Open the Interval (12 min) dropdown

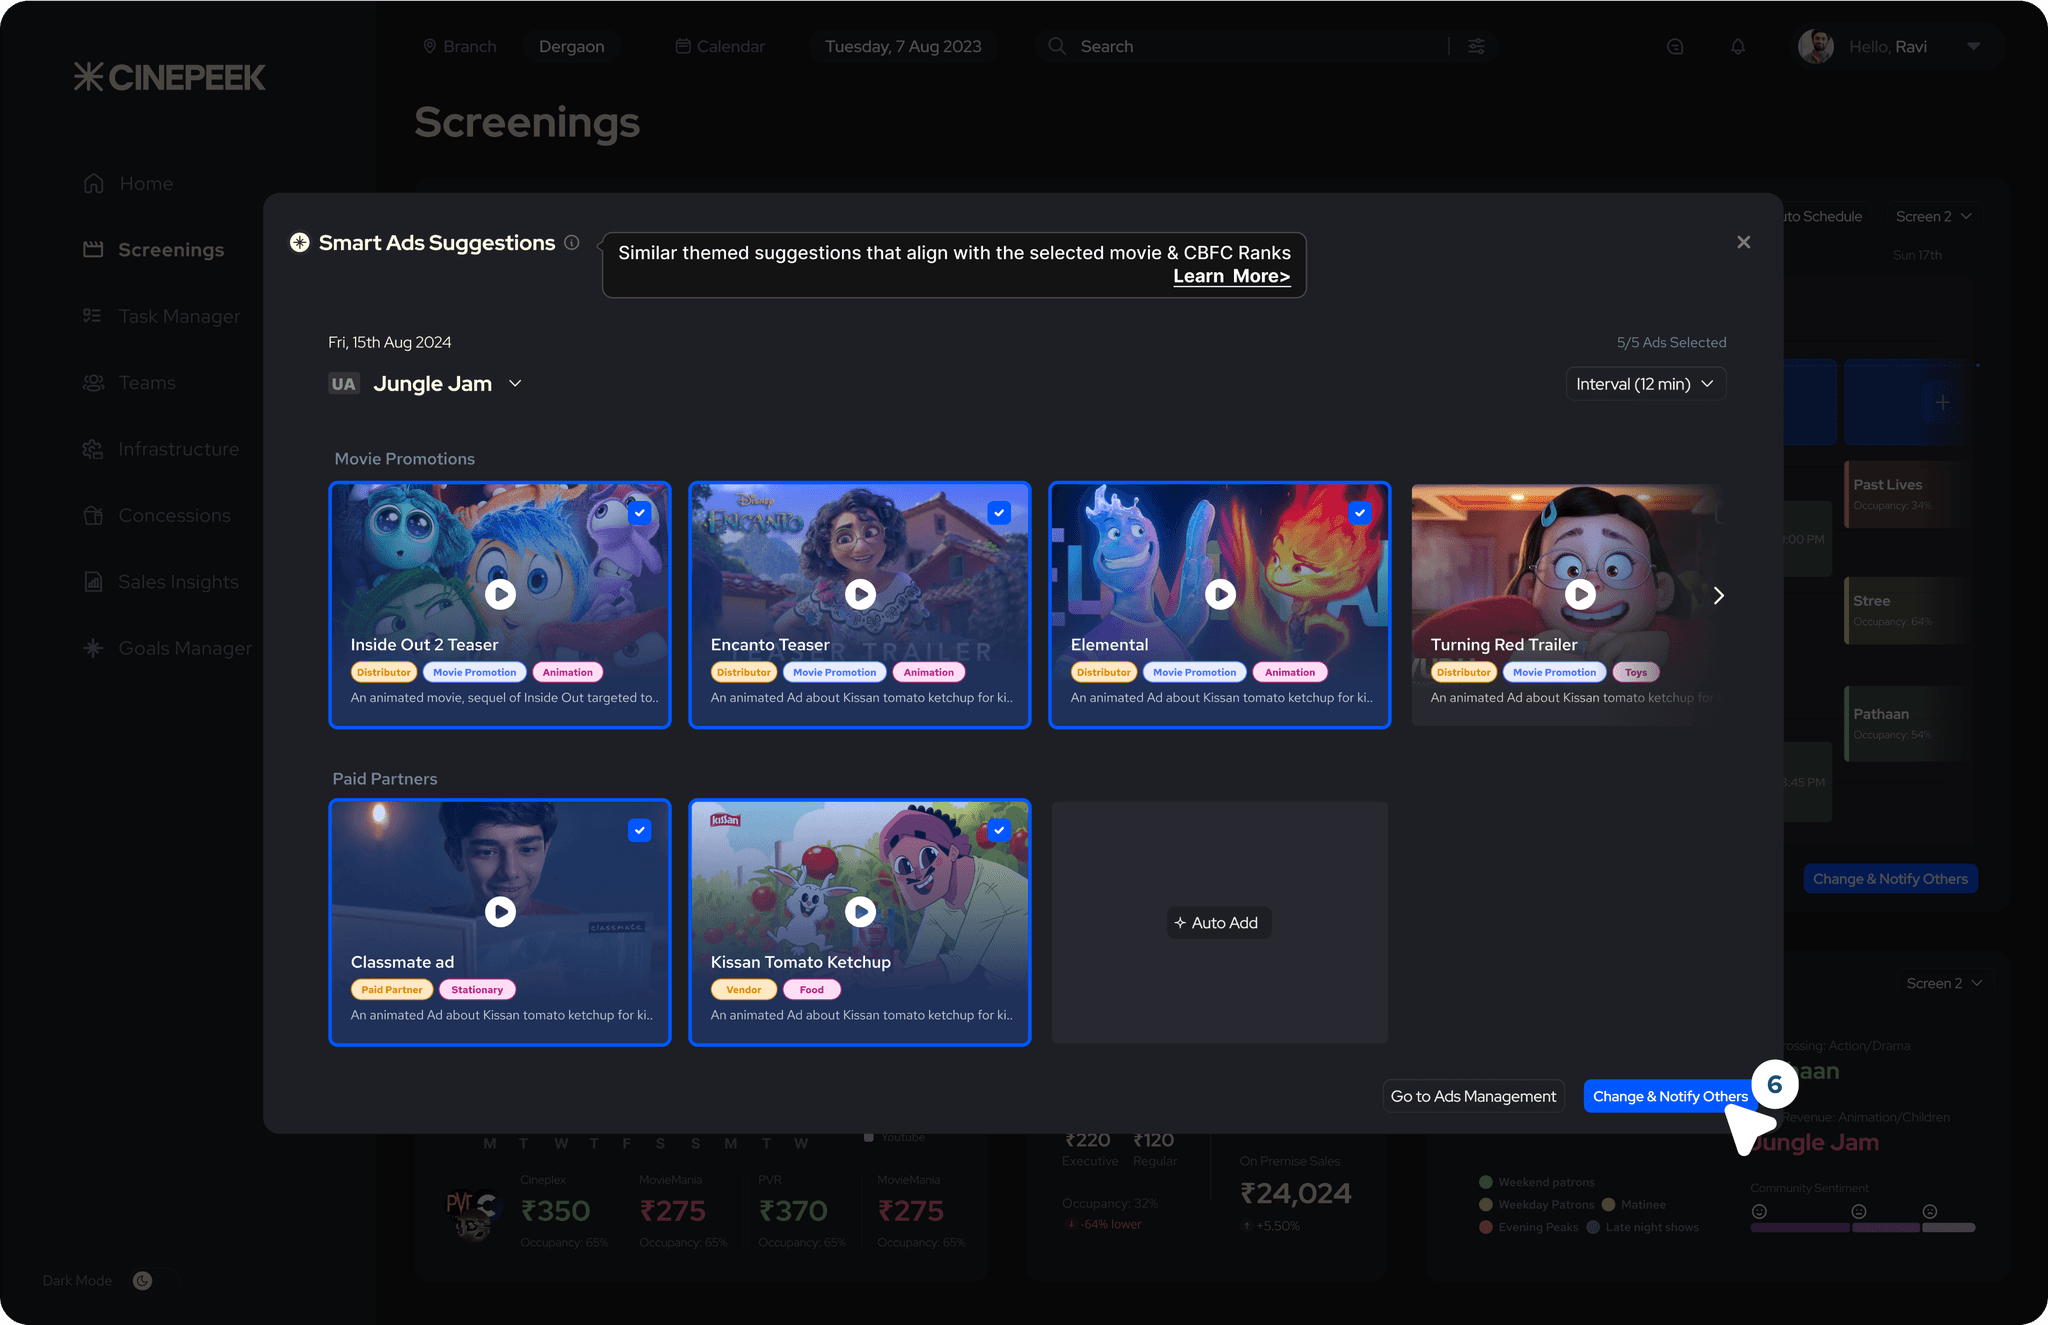1646,384
